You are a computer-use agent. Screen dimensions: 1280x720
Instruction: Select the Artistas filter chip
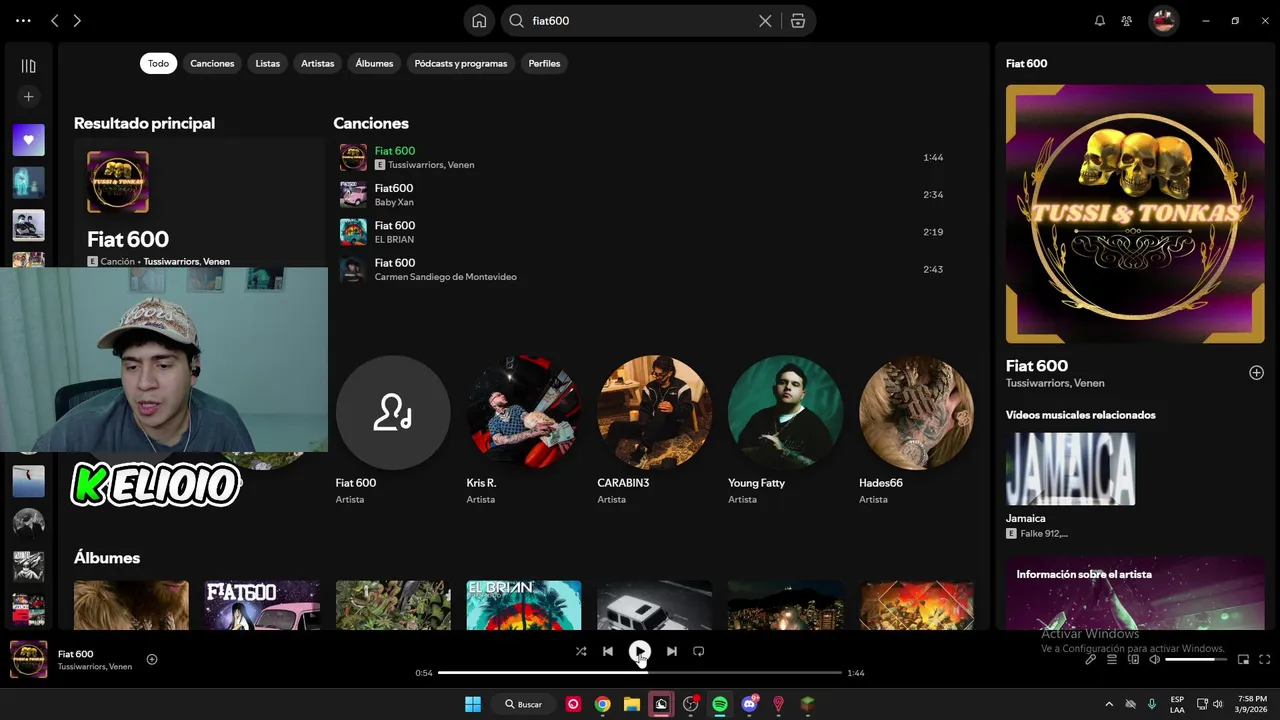click(x=318, y=63)
